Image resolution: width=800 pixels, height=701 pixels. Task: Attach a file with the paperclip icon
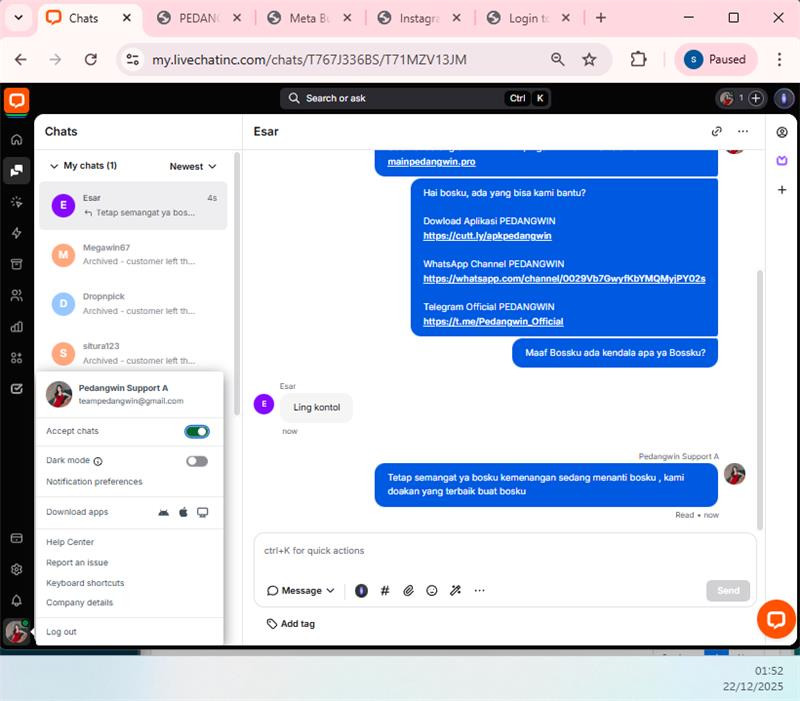pos(408,591)
